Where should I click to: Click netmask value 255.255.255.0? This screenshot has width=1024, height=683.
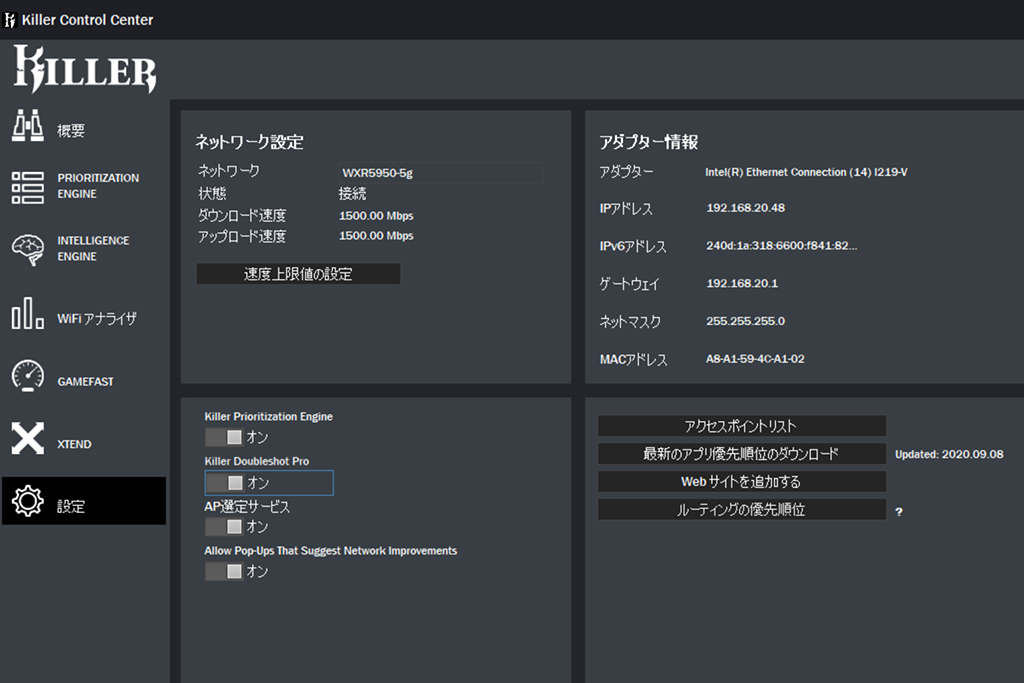pos(745,321)
